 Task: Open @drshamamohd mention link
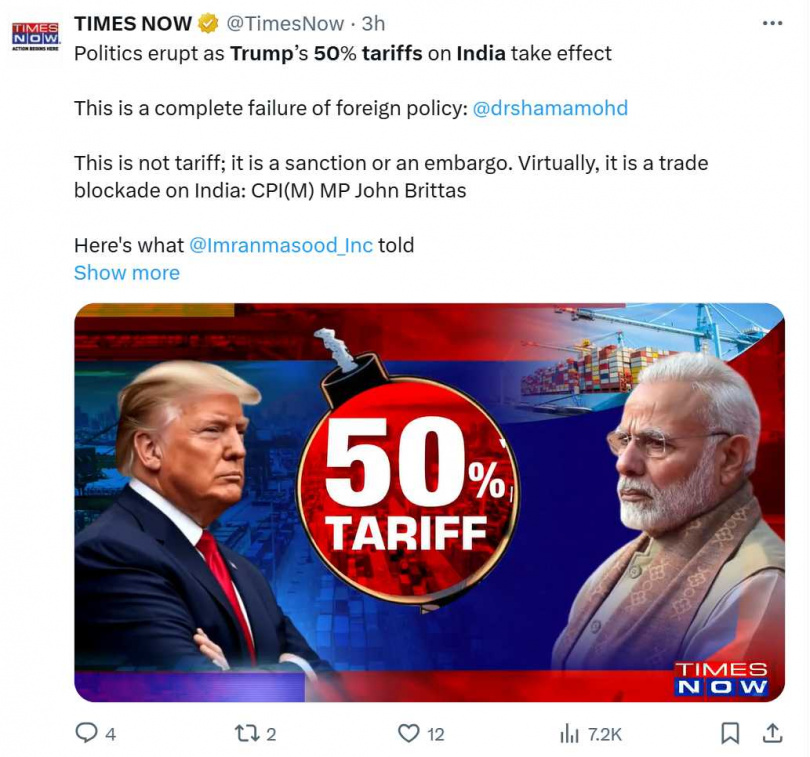(550, 109)
